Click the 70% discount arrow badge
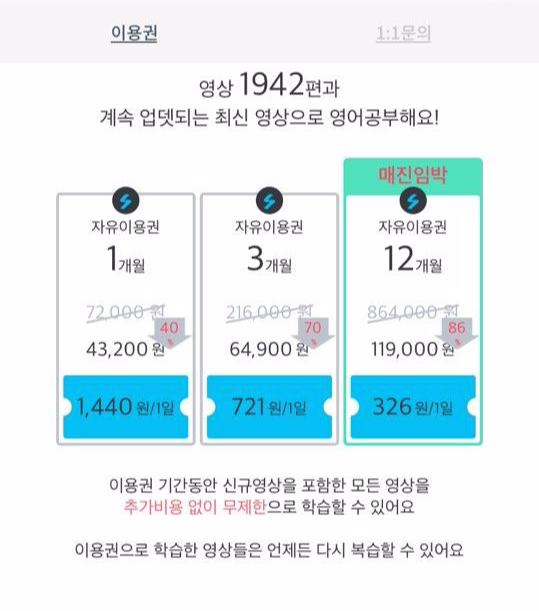 313,334
